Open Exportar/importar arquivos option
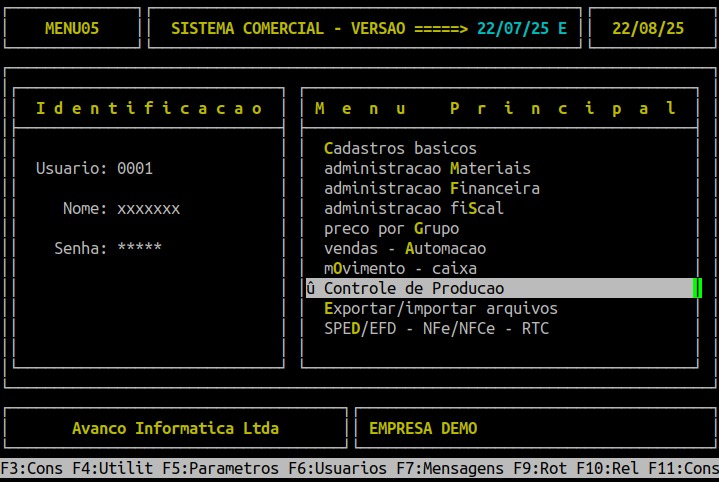 [x=441, y=308]
